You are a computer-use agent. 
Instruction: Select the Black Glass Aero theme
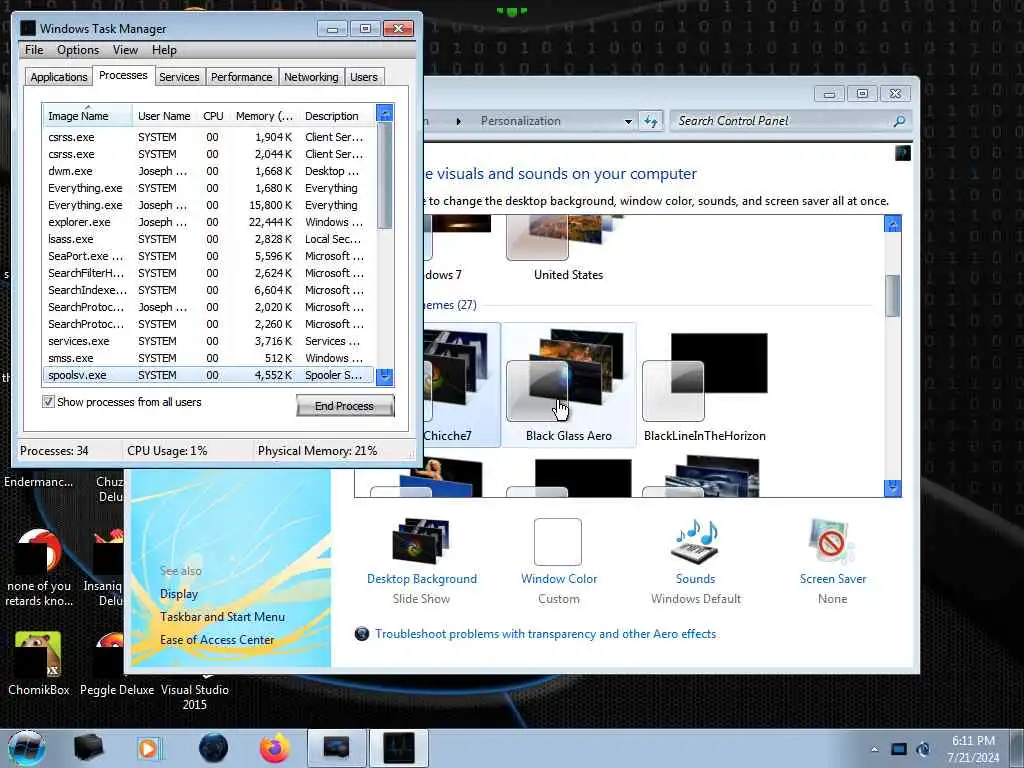568,385
